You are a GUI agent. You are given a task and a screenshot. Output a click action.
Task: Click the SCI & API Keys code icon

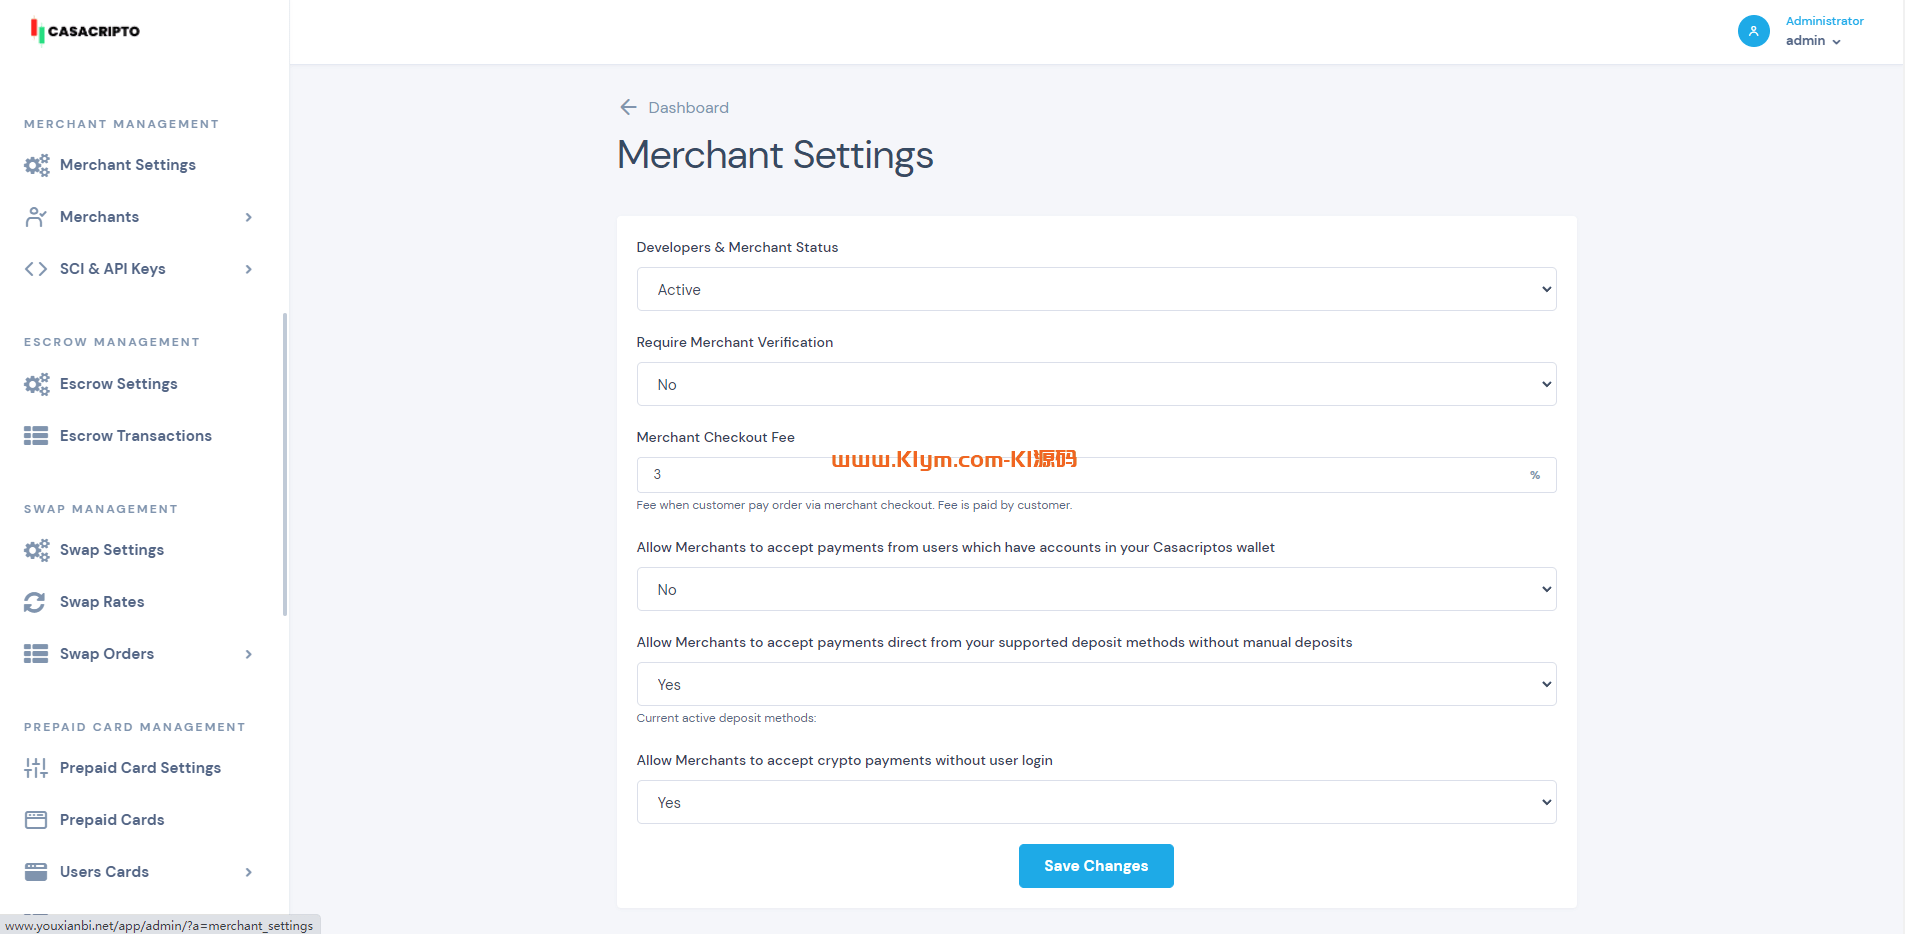pyautogui.click(x=36, y=269)
